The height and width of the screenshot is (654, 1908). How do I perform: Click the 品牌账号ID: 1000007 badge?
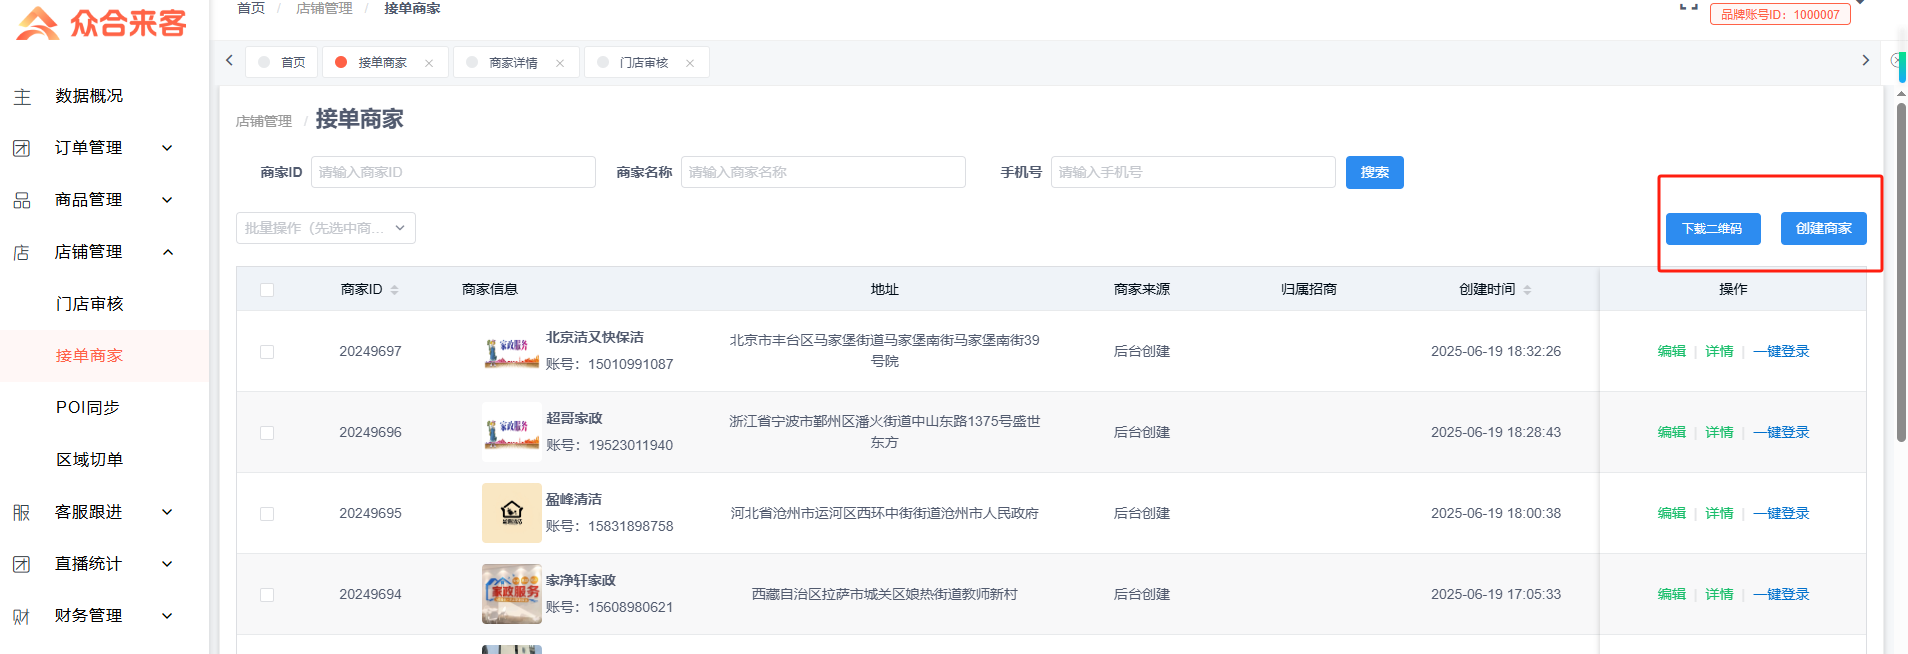(1780, 14)
